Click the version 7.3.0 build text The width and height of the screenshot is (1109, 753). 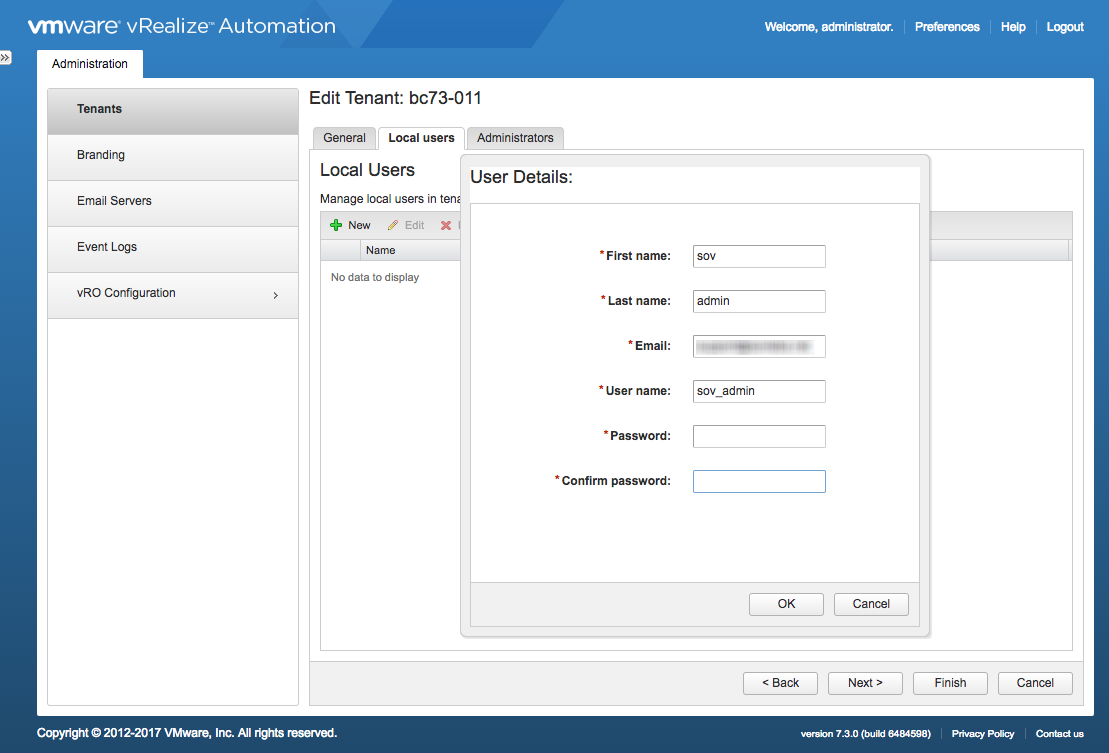[x=866, y=734]
